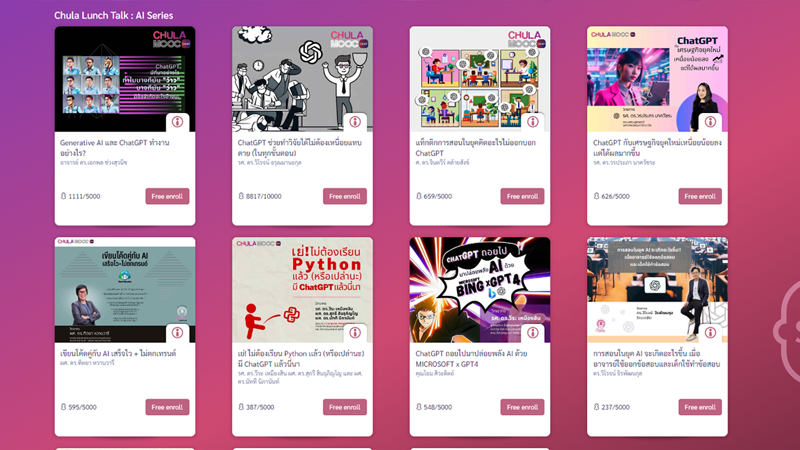Free enroll in the Python course (387/5000)
The image size is (800, 450).
pyautogui.click(x=344, y=407)
